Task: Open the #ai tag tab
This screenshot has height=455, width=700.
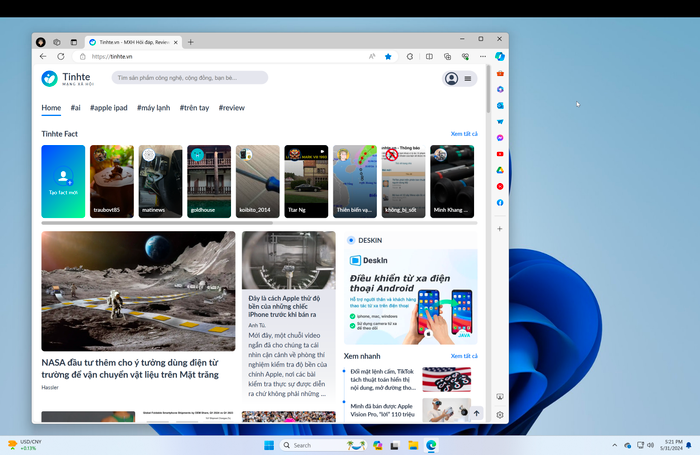Action: 75,108
